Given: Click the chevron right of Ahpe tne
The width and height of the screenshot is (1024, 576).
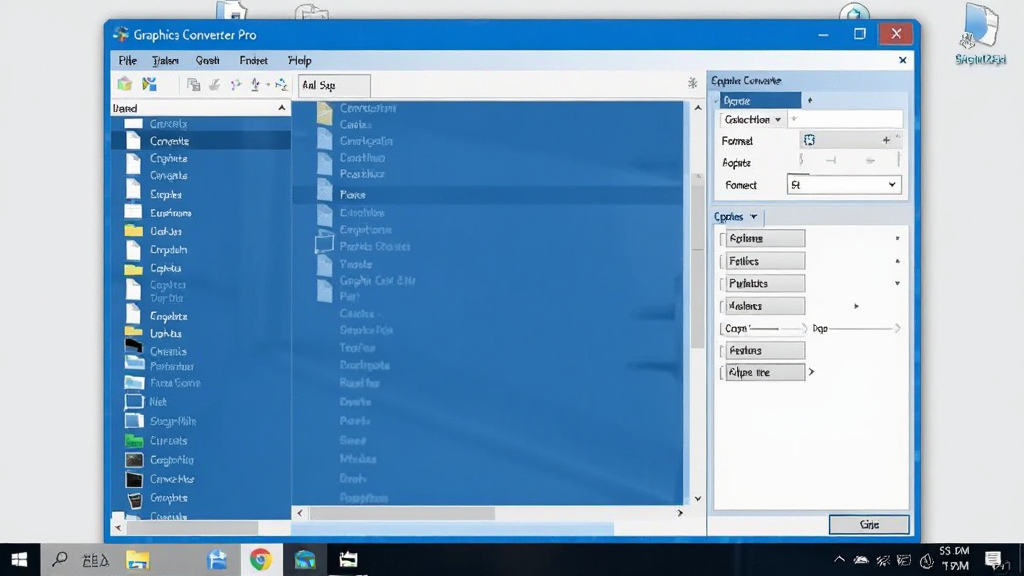Looking at the screenshot, I should (811, 372).
